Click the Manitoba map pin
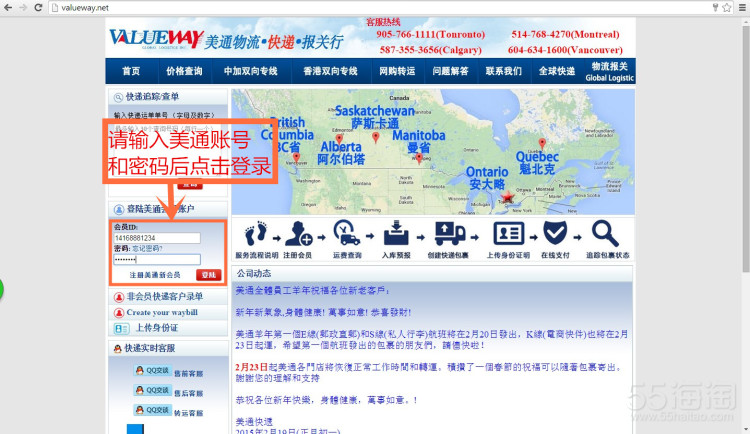The height and width of the screenshot is (434, 750). click(x=419, y=158)
